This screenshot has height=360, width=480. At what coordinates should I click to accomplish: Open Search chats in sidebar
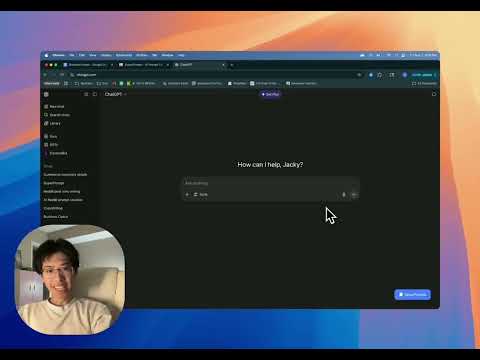click(57, 115)
